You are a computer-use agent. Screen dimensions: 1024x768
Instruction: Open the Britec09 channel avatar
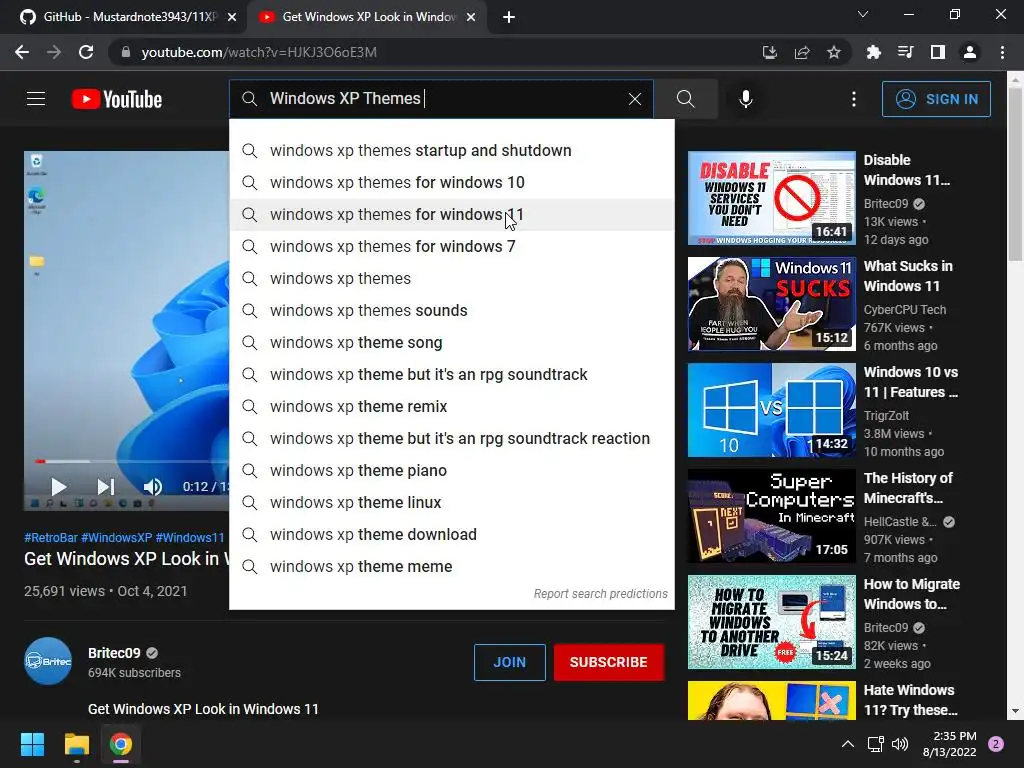tap(48, 661)
